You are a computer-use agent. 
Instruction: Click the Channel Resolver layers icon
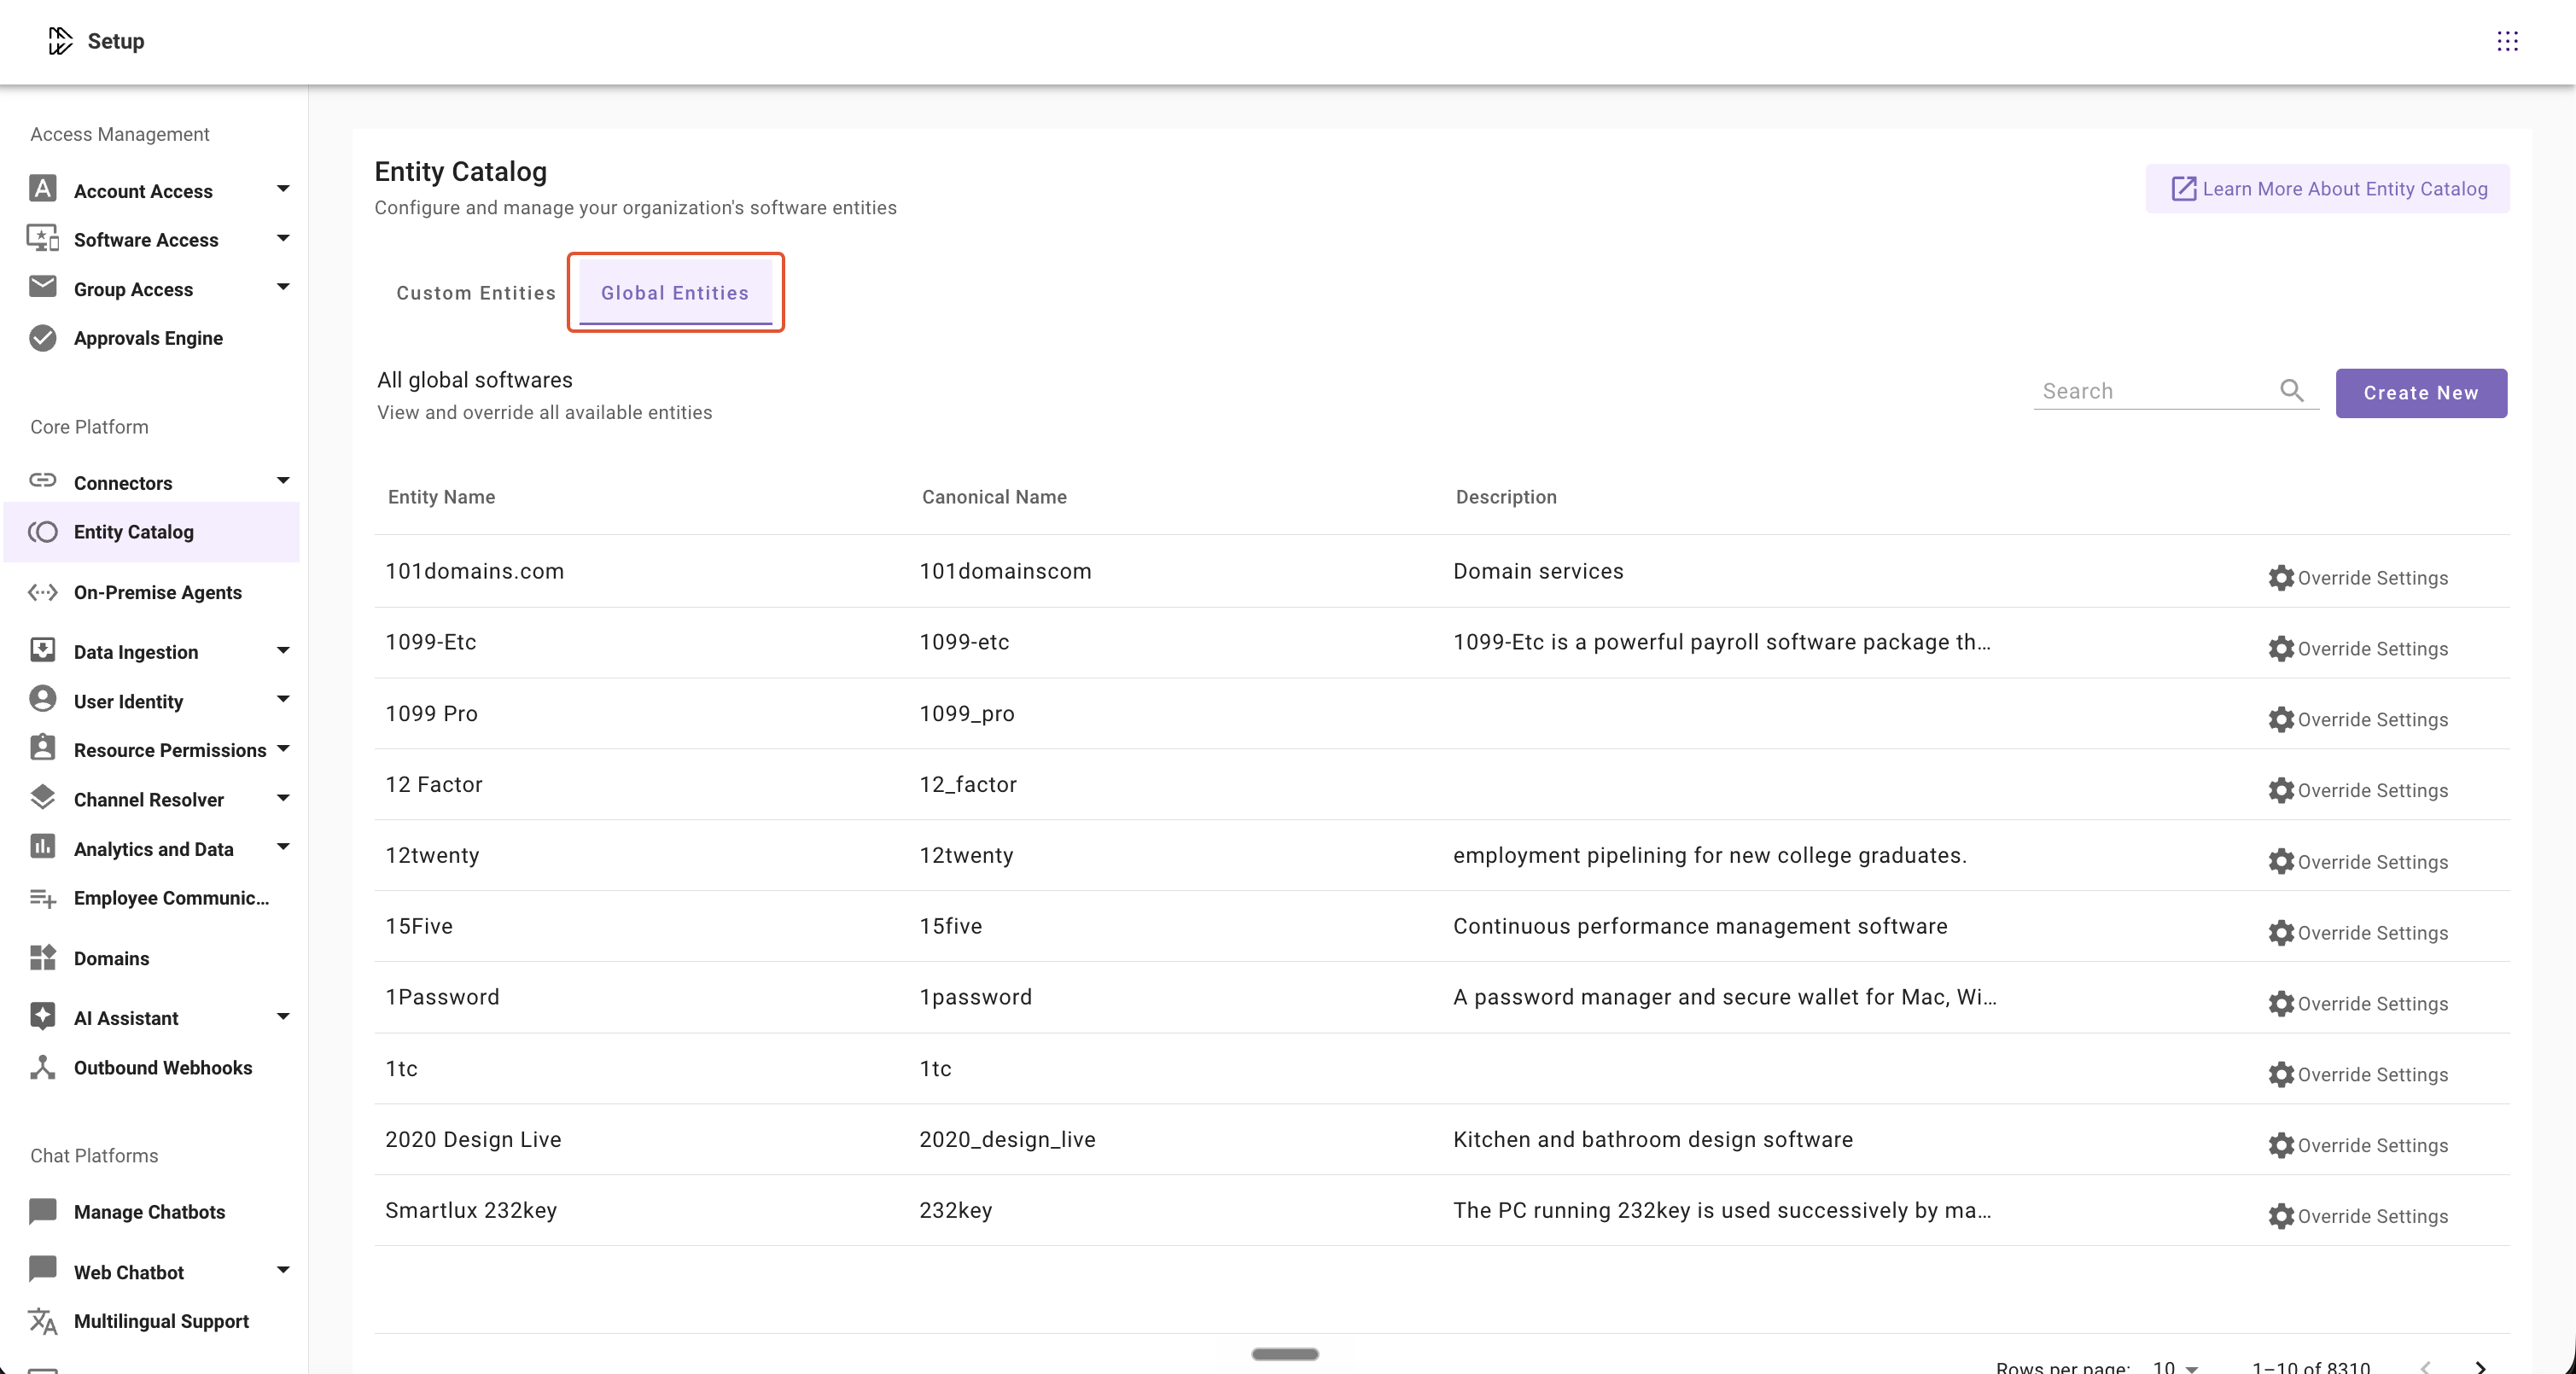(42, 797)
